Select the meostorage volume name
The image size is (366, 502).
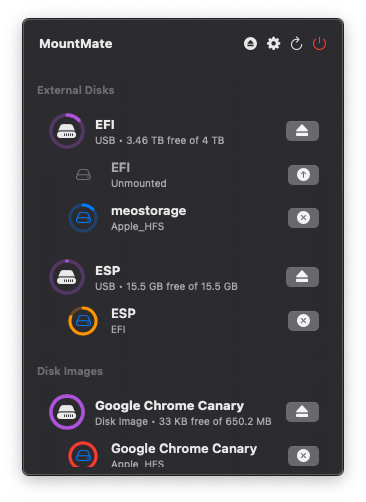click(149, 211)
